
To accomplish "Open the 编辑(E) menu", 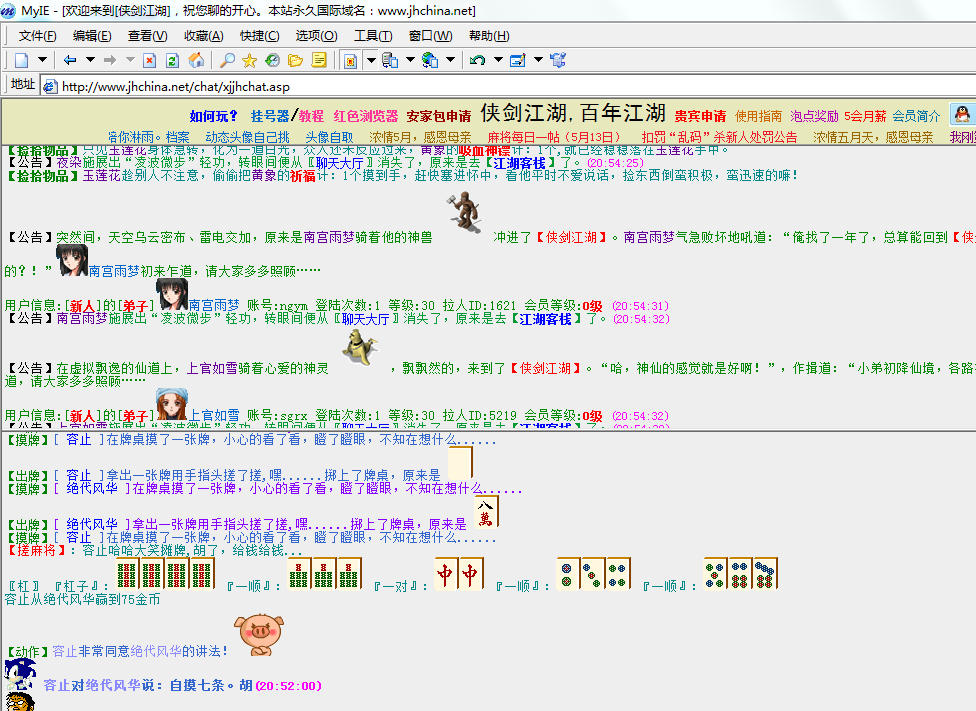I will pyautogui.click(x=92, y=36).
